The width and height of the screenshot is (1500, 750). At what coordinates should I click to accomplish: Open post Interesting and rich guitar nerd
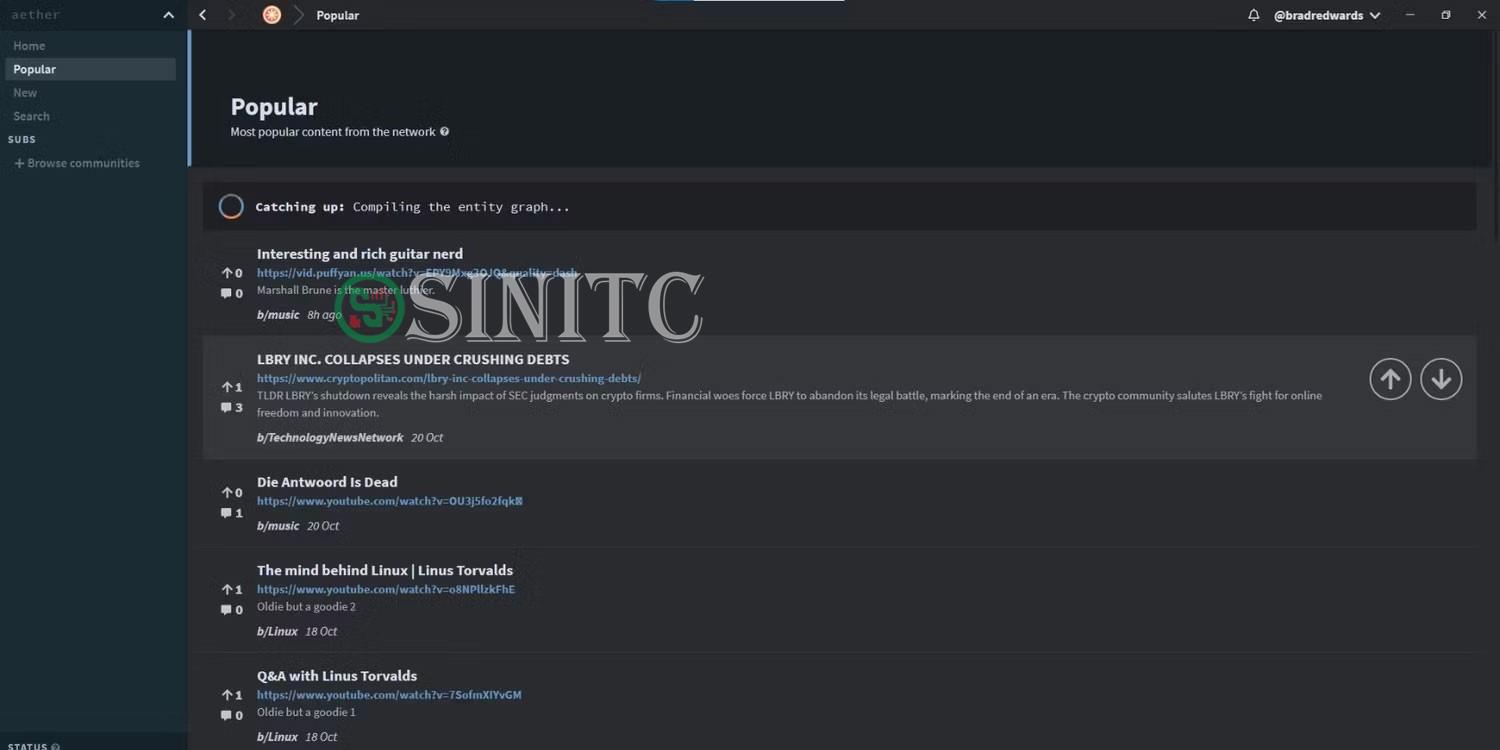360,254
